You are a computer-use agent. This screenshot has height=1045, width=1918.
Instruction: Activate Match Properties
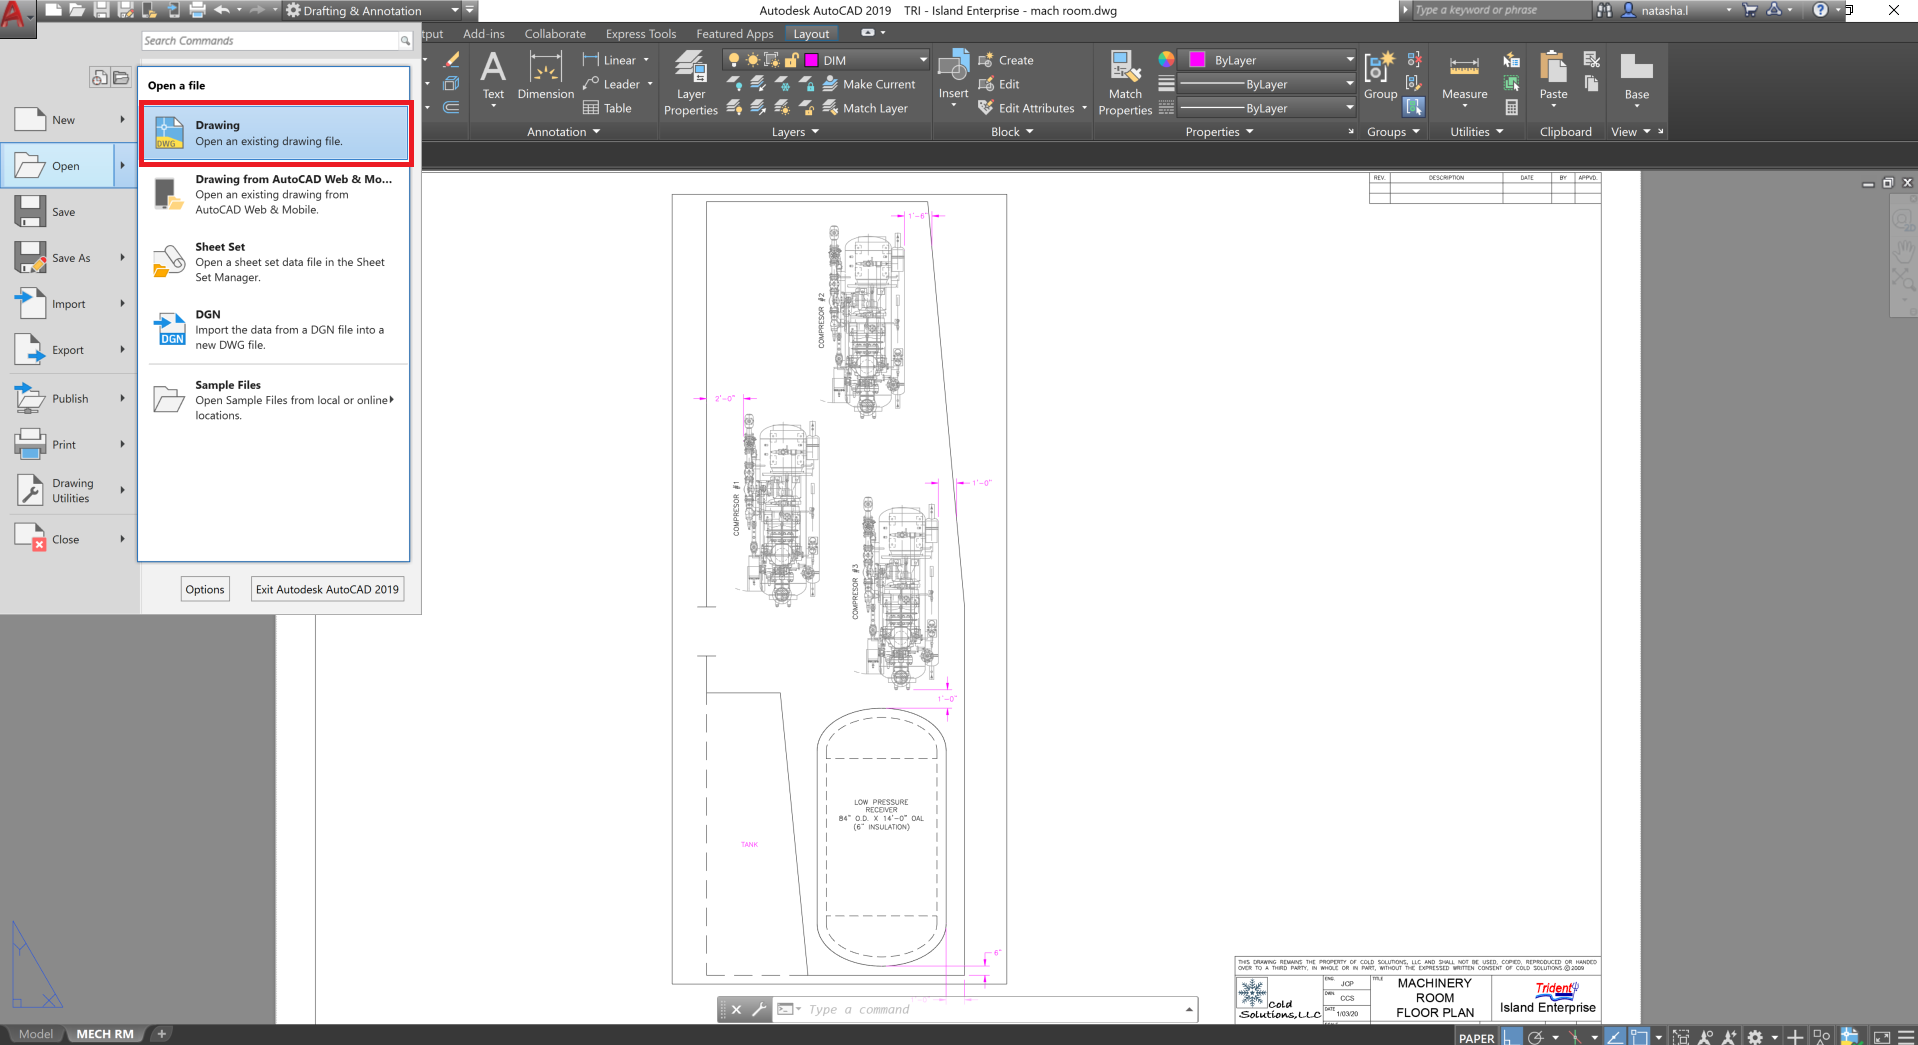[1124, 81]
